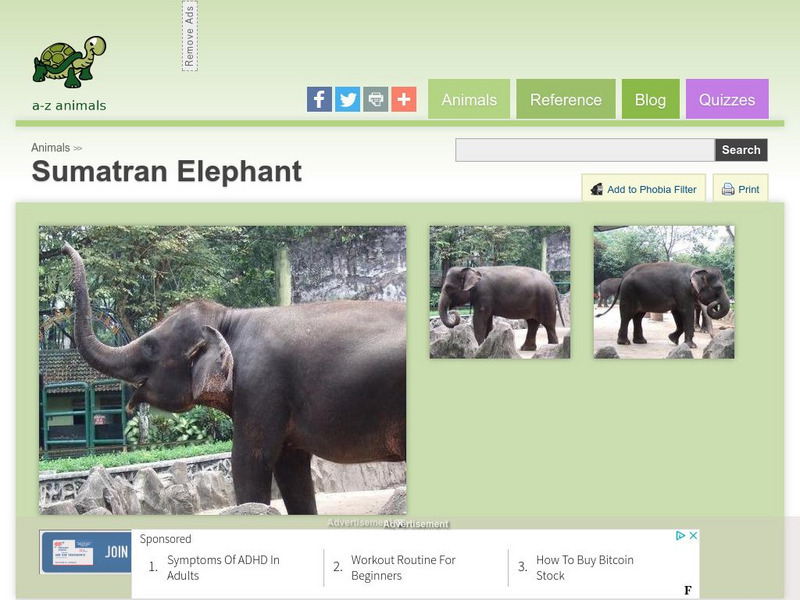Open the Quizzes tab

pos(727,99)
